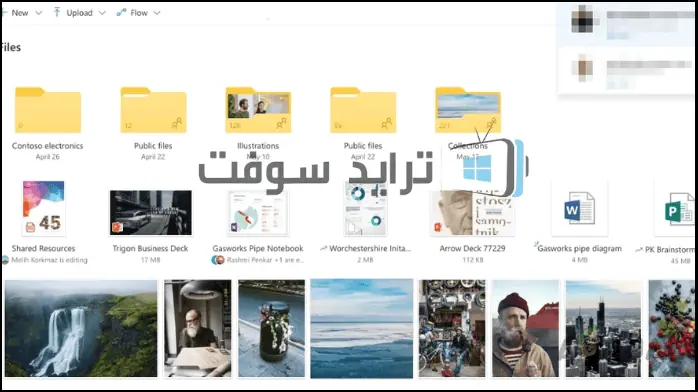Open the waterfall landscape photo
The width and height of the screenshot is (698, 392).
tap(81, 328)
